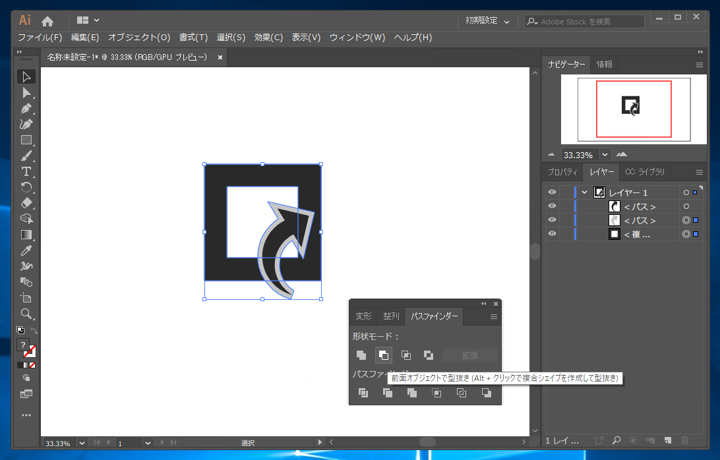Open artboard number dropdown in status bar

click(x=147, y=443)
